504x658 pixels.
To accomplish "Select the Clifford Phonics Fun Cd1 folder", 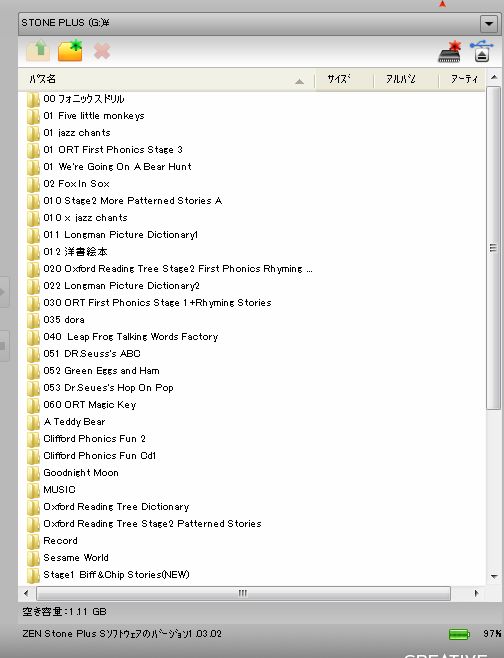I will point(91,456).
